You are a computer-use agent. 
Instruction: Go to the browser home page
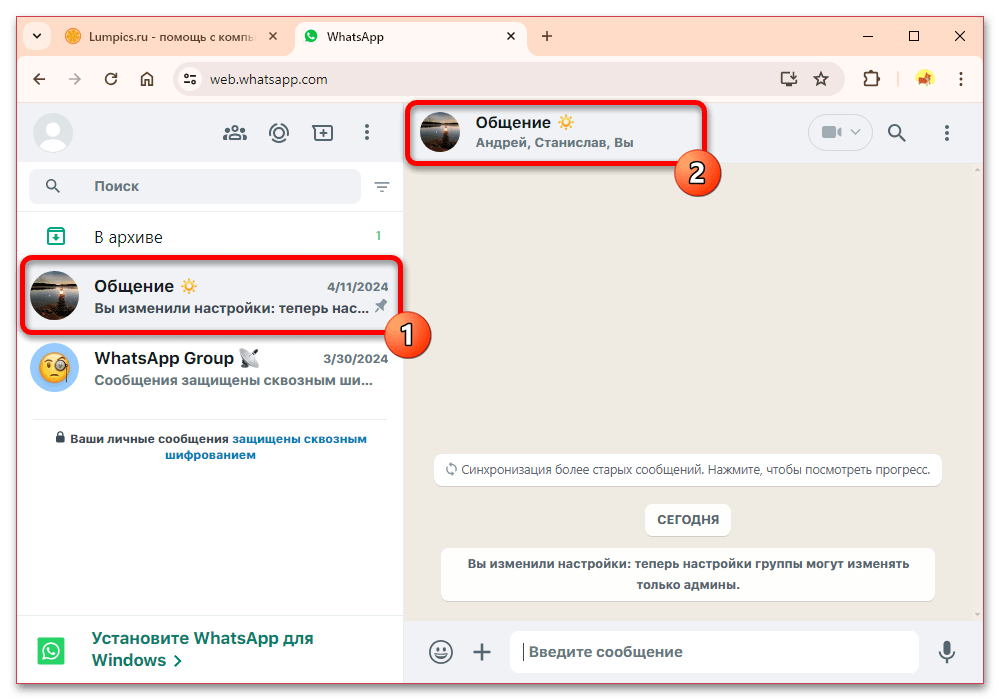click(147, 79)
